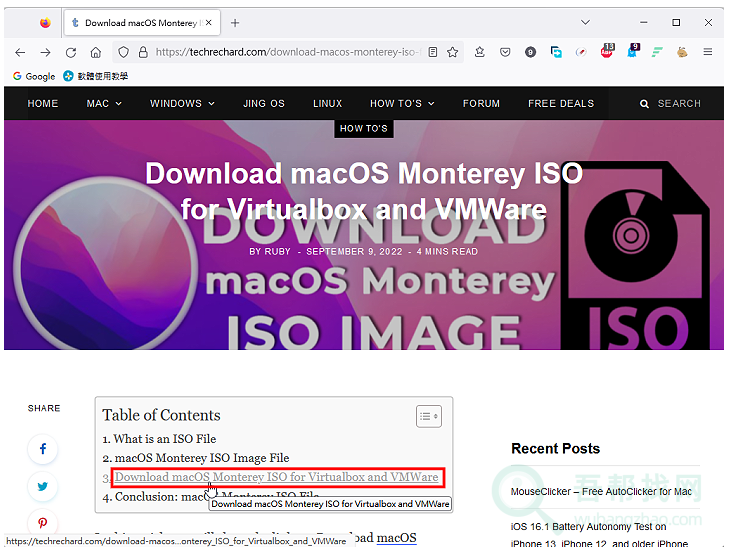Close the Download macOS Monterey tab
Viewport: 731px width, 553px height.
point(209,22)
